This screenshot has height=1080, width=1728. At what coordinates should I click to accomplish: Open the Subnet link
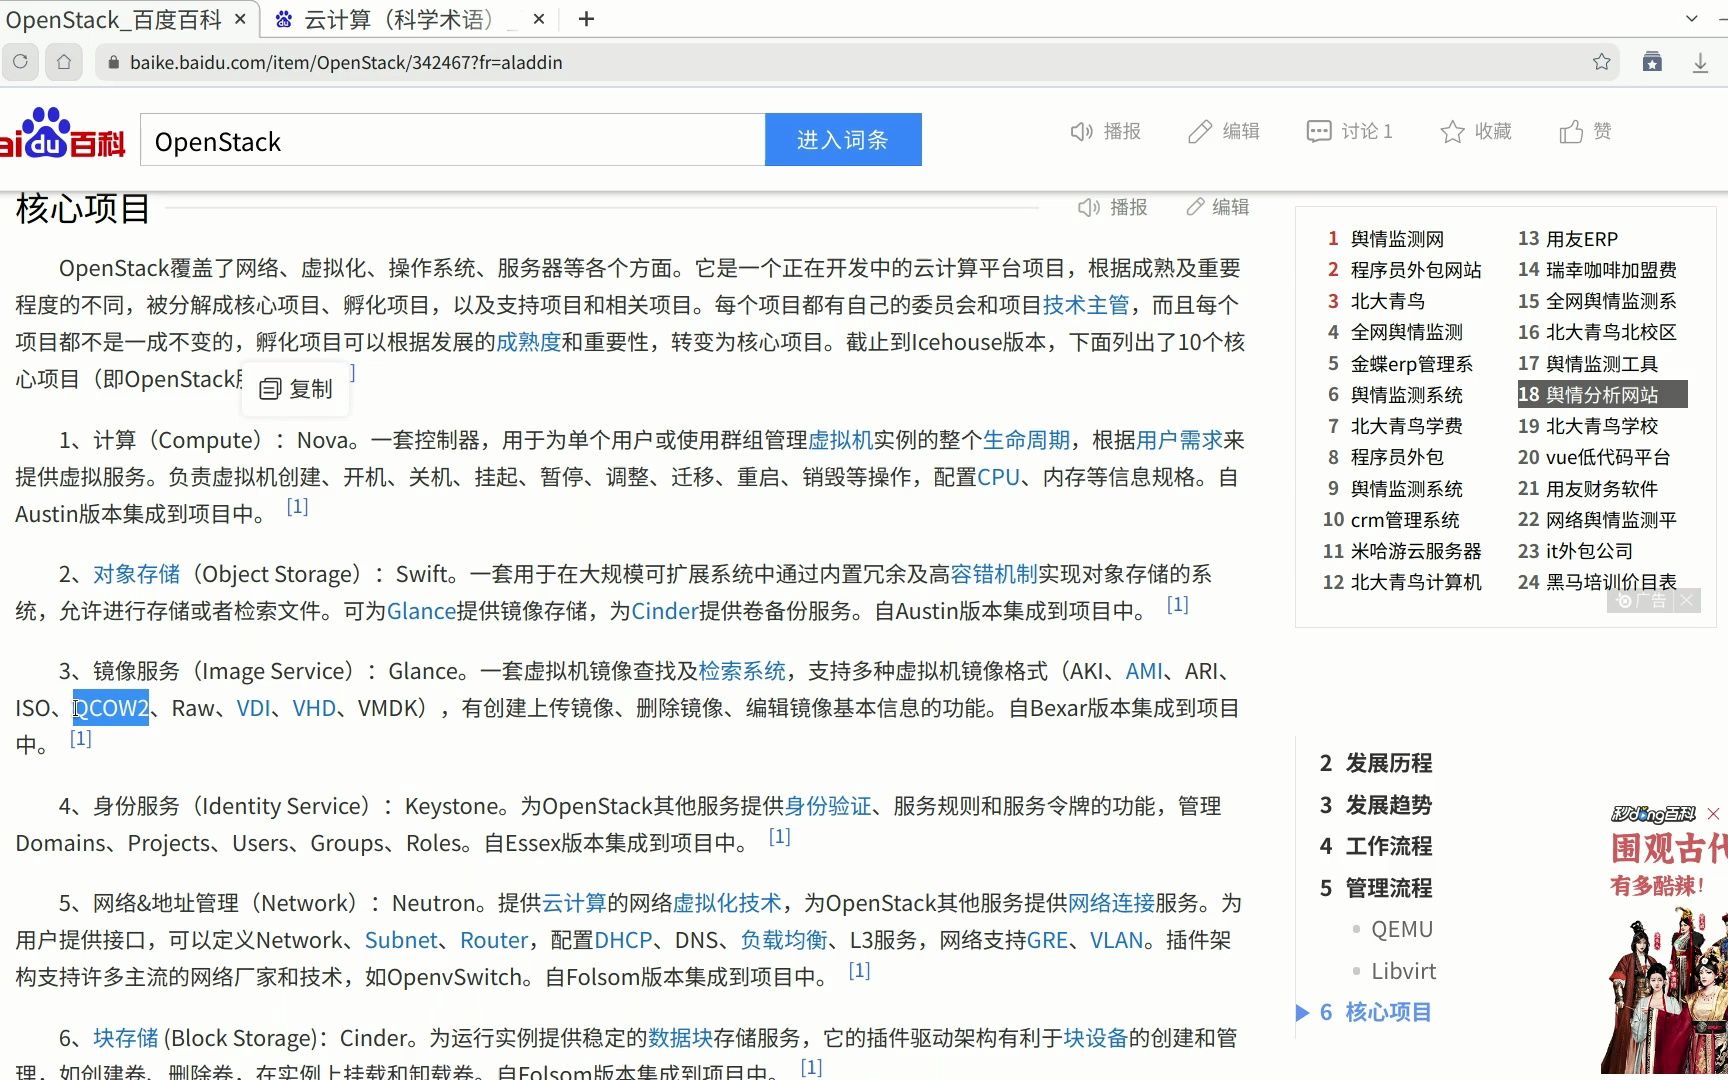pyautogui.click(x=401, y=940)
